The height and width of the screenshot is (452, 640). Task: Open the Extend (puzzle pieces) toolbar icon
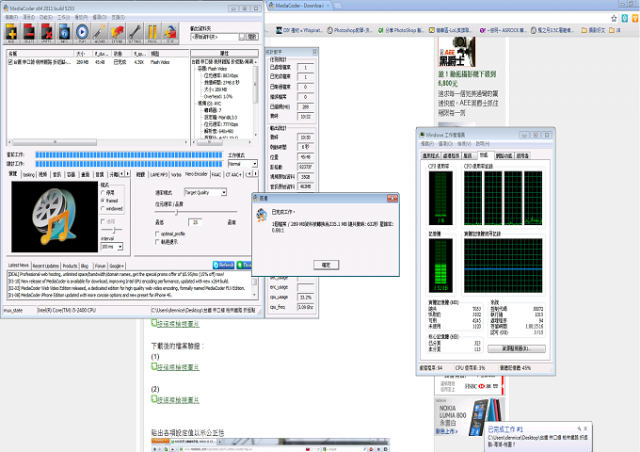point(117,33)
